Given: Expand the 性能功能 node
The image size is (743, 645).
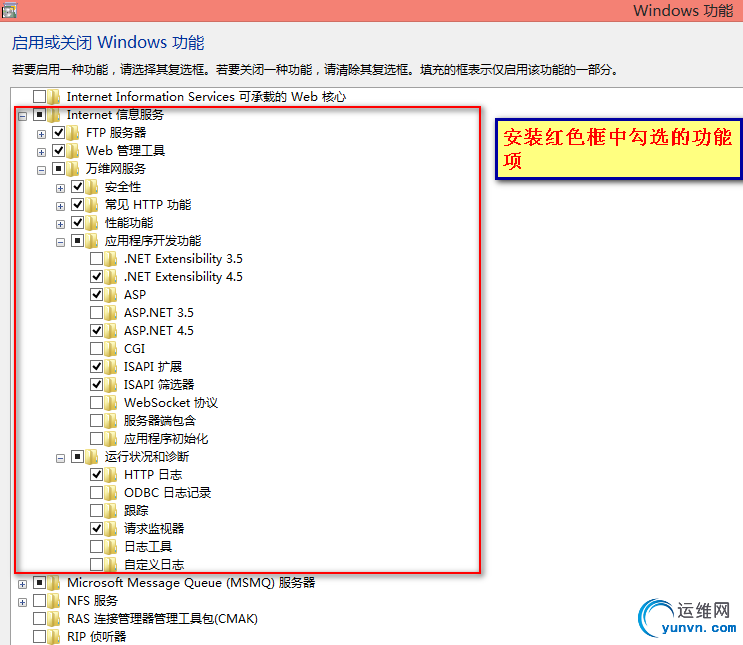Looking at the screenshot, I should [x=60, y=224].
